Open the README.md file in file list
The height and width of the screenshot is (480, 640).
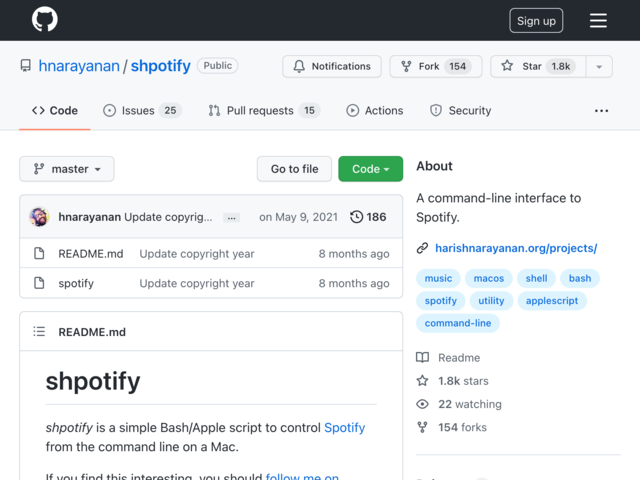point(91,254)
